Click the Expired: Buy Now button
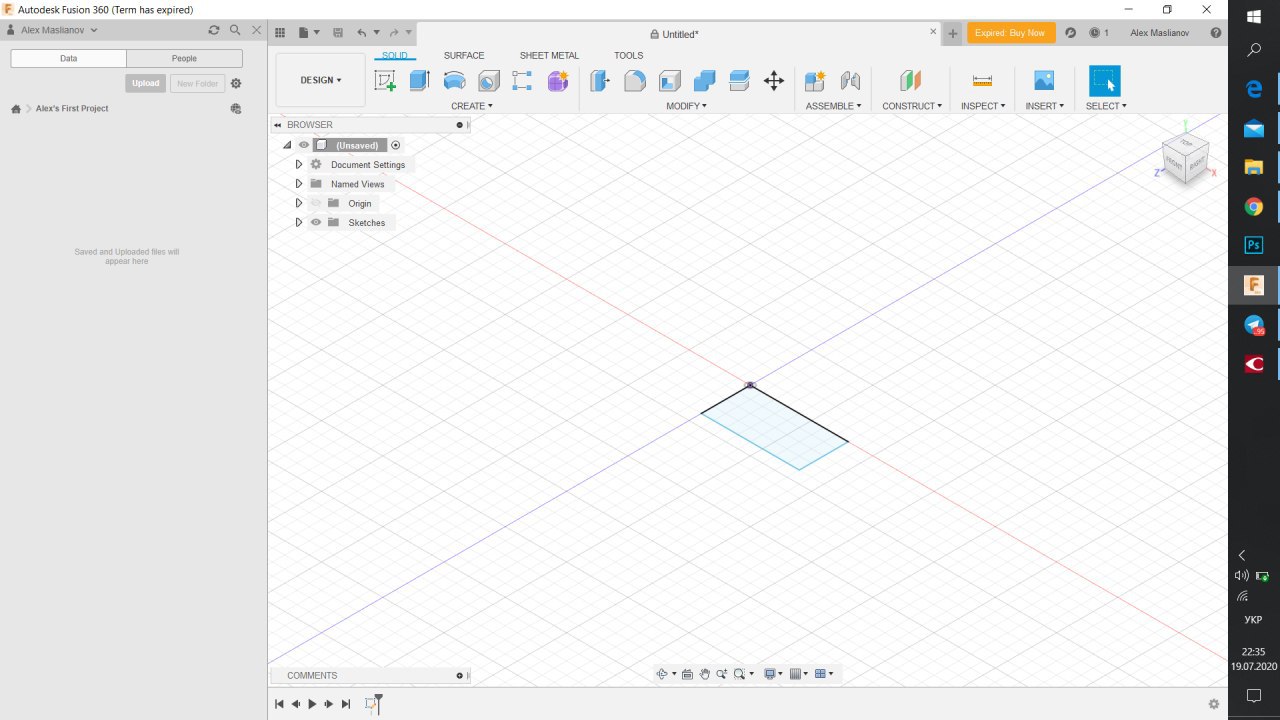This screenshot has width=1280, height=720. coord(1011,33)
